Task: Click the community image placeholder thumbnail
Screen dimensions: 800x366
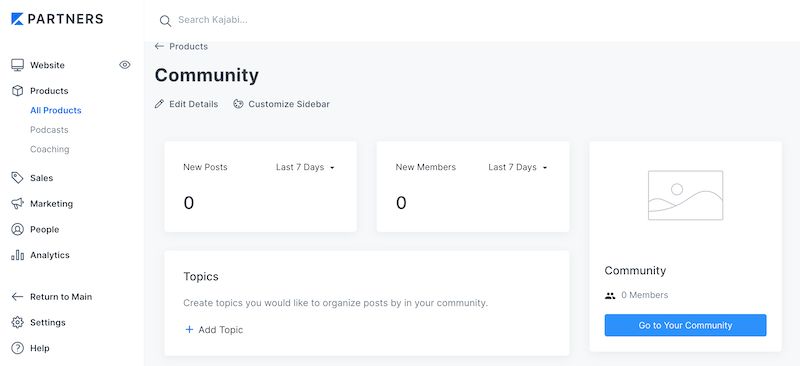Action: [x=685, y=195]
